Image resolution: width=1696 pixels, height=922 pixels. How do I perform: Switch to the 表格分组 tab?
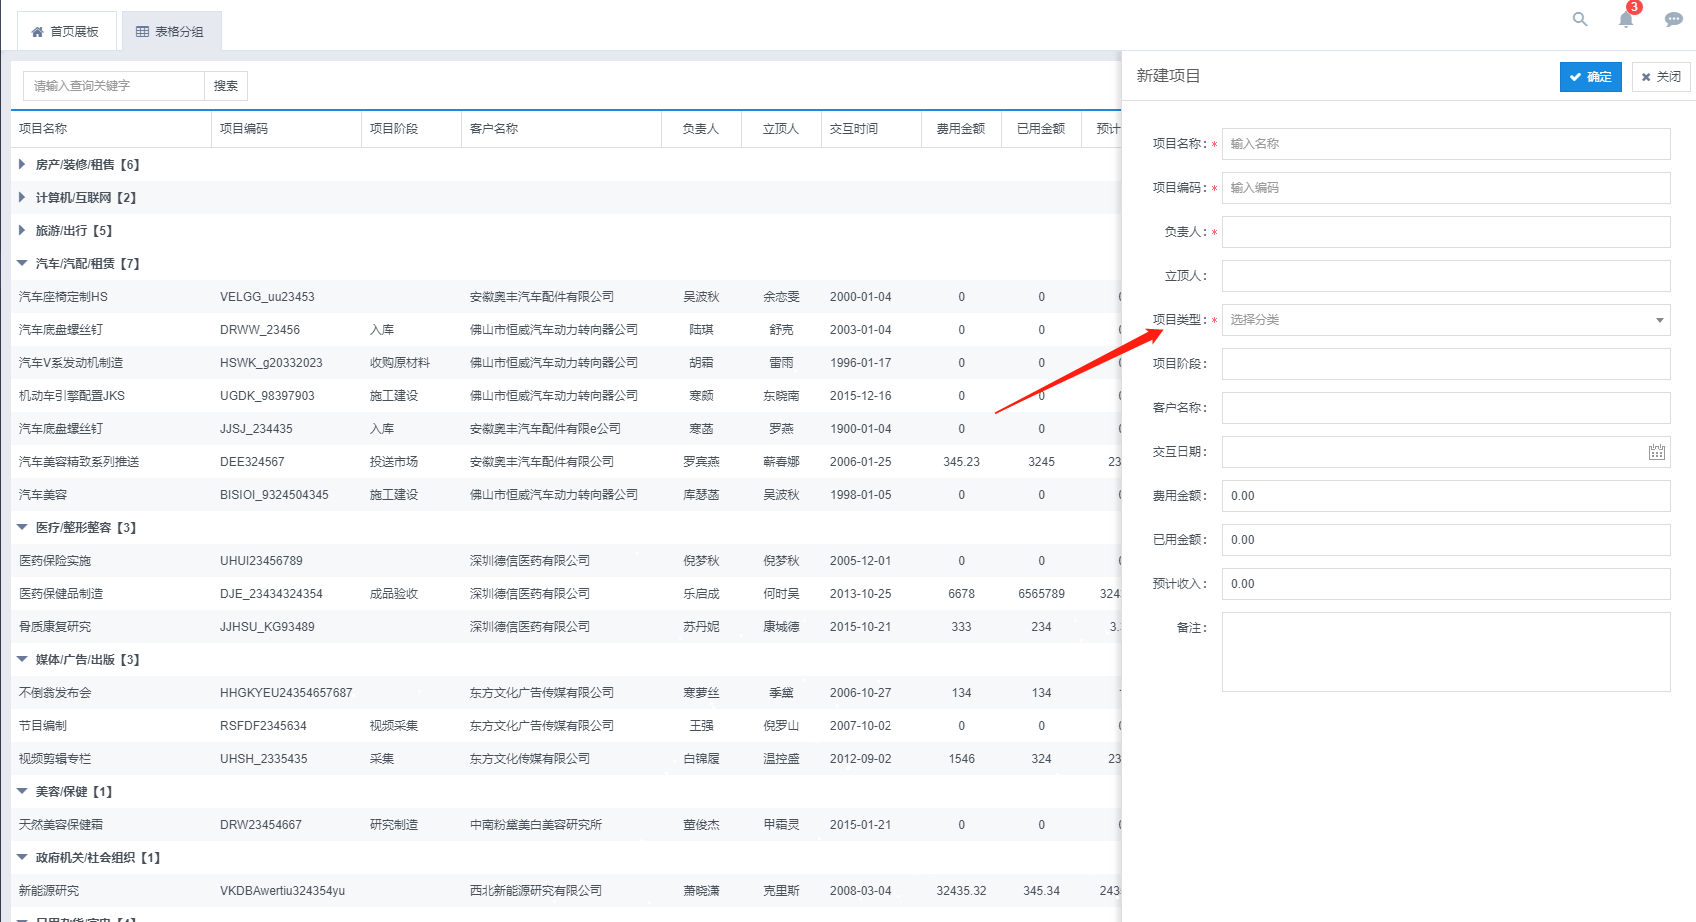[x=171, y=31]
